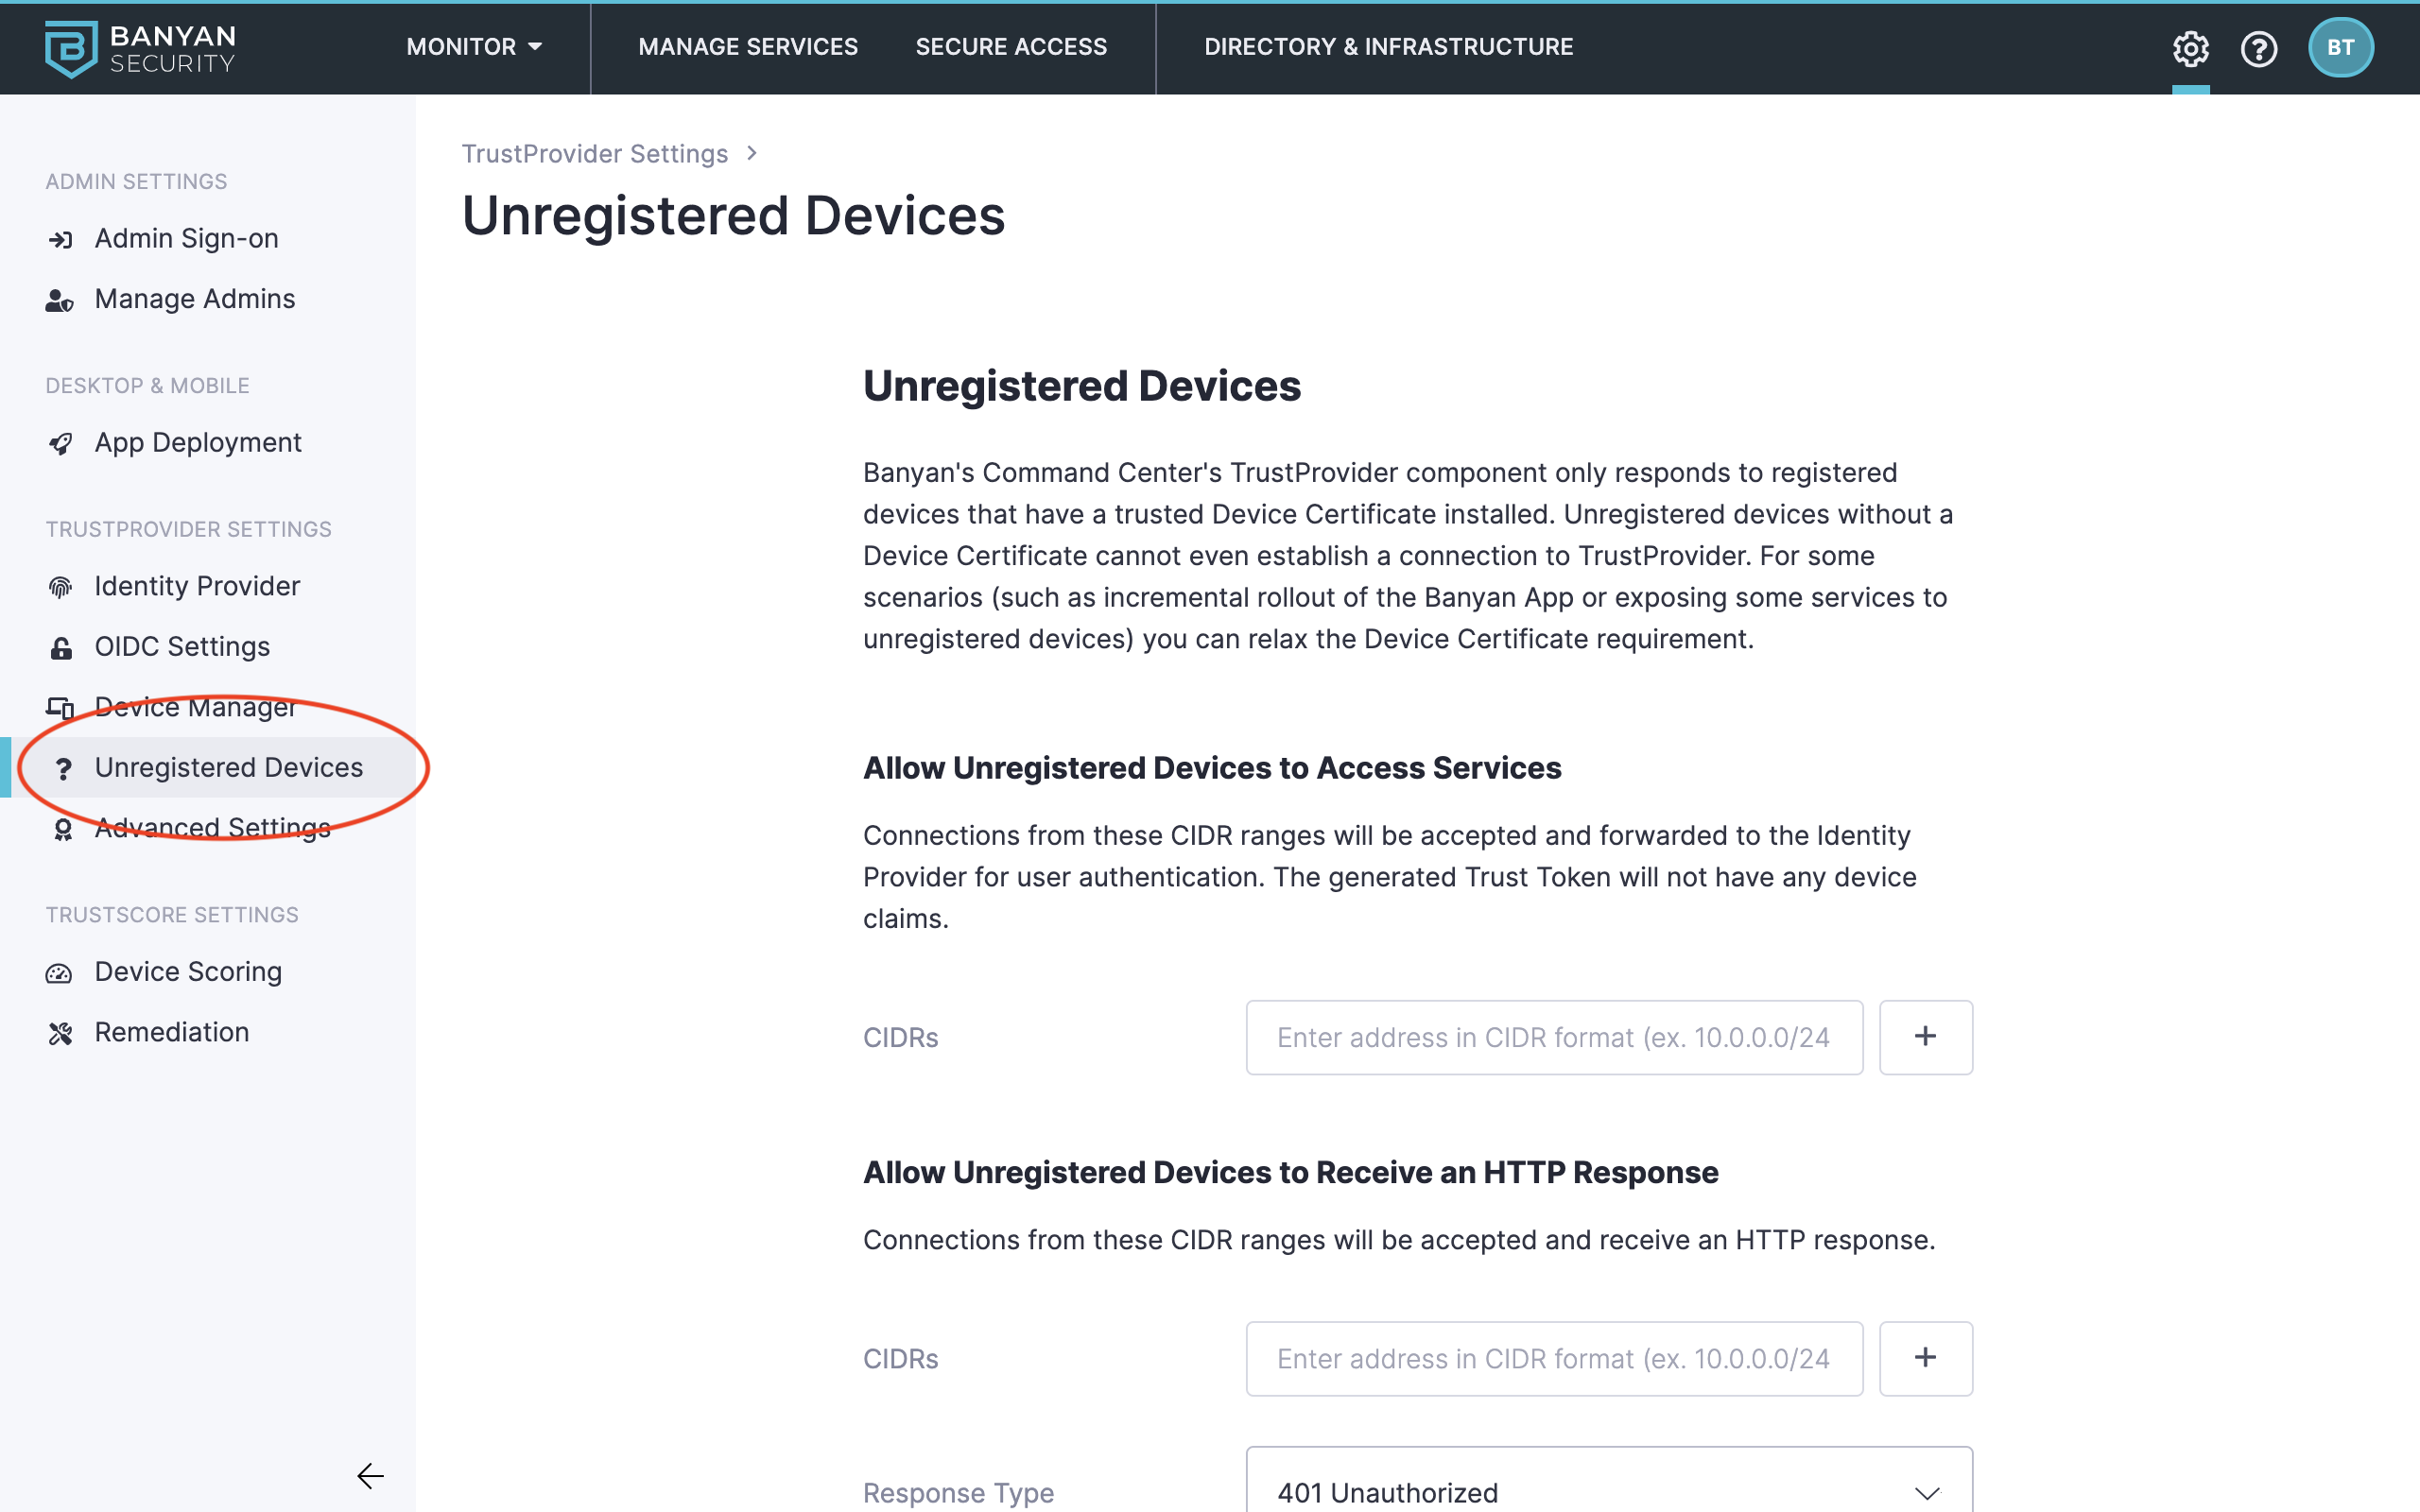Open the BT user avatar menu
2420x1512 pixels.
click(2340, 48)
